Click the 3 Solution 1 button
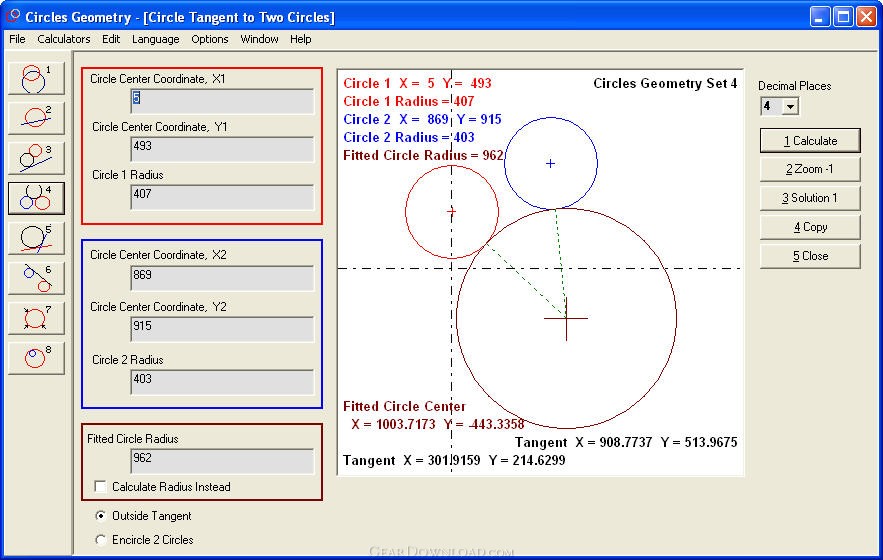 [x=810, y=198]
